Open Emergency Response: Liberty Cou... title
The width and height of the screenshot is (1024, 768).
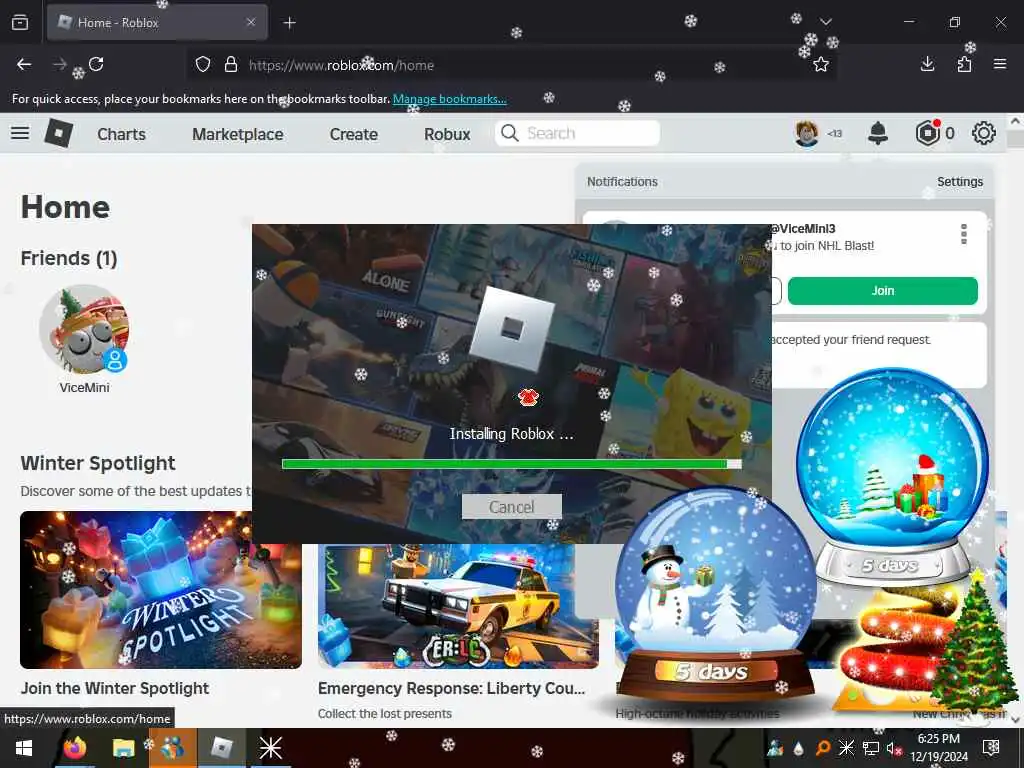(x=451, y=688)
